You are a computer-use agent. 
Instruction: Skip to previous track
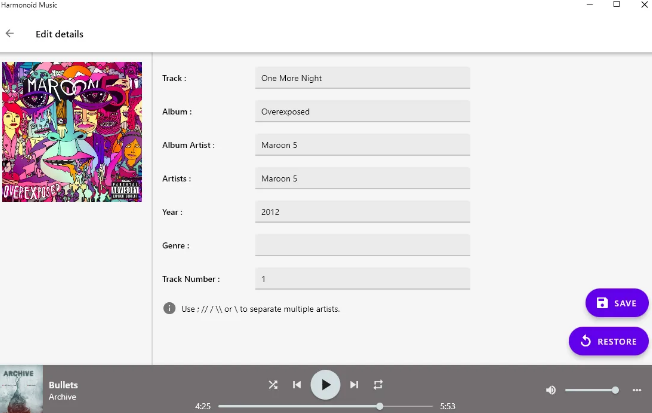(297, 385)
